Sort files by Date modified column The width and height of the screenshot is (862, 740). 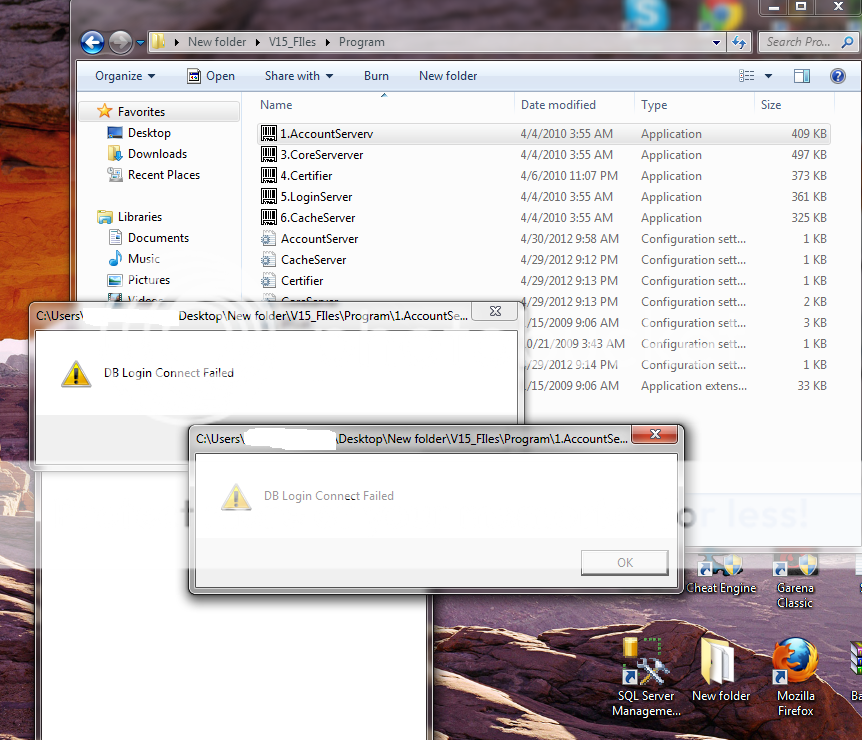coord(558,105)
